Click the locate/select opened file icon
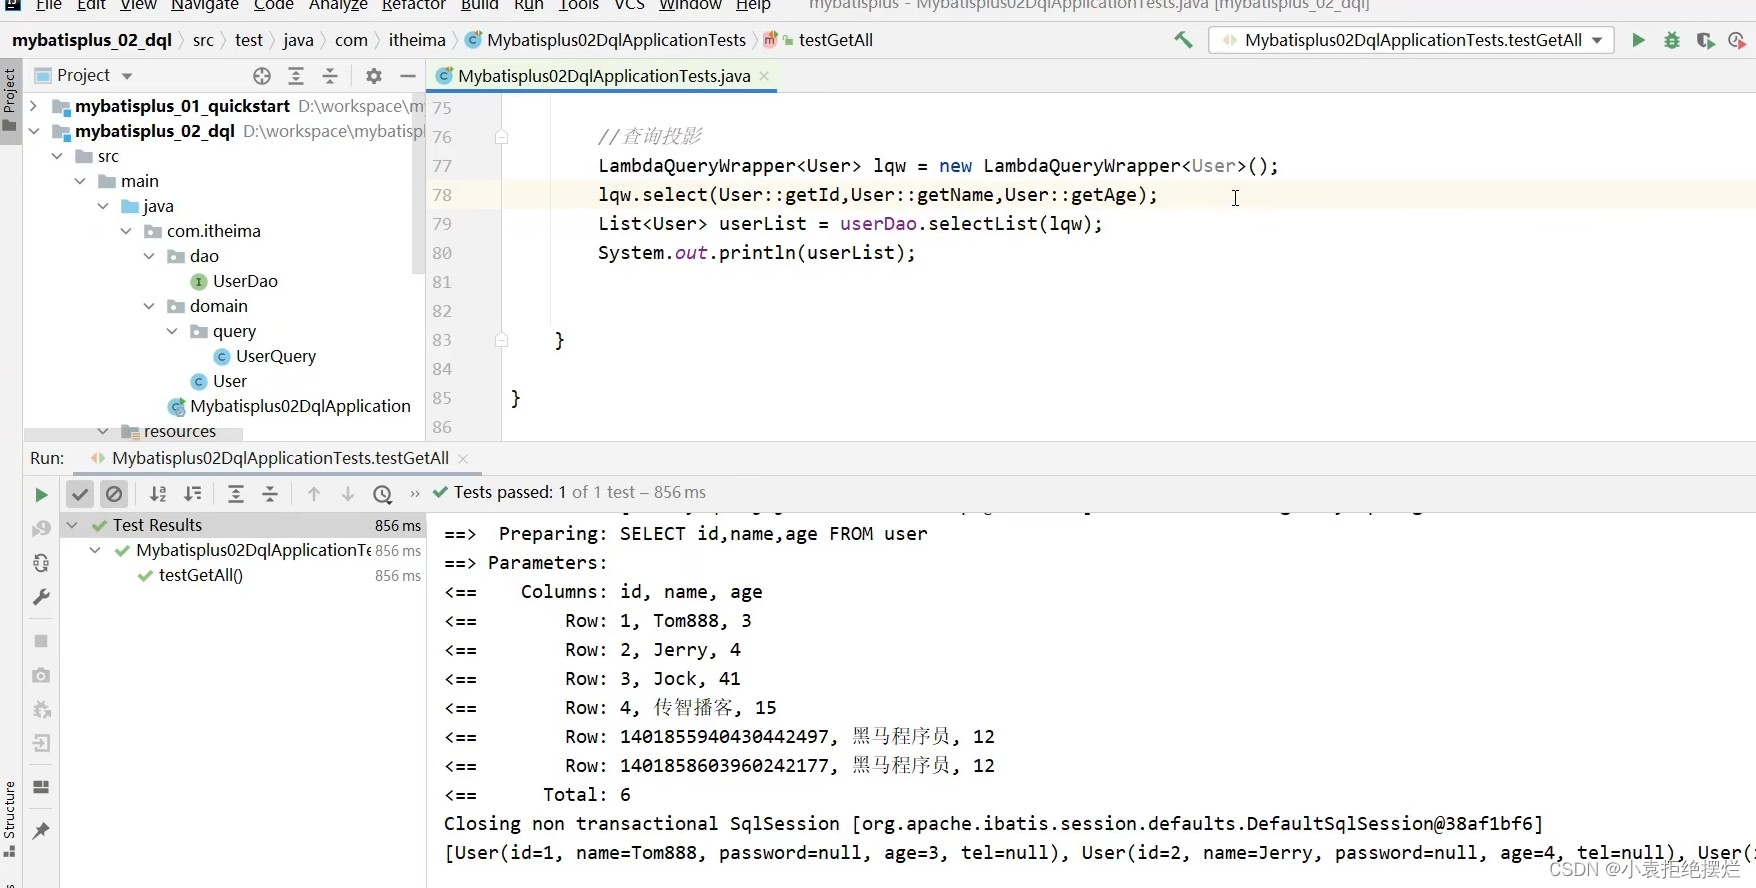Viewport: 1756px width, 888px height. pos(262,76)
